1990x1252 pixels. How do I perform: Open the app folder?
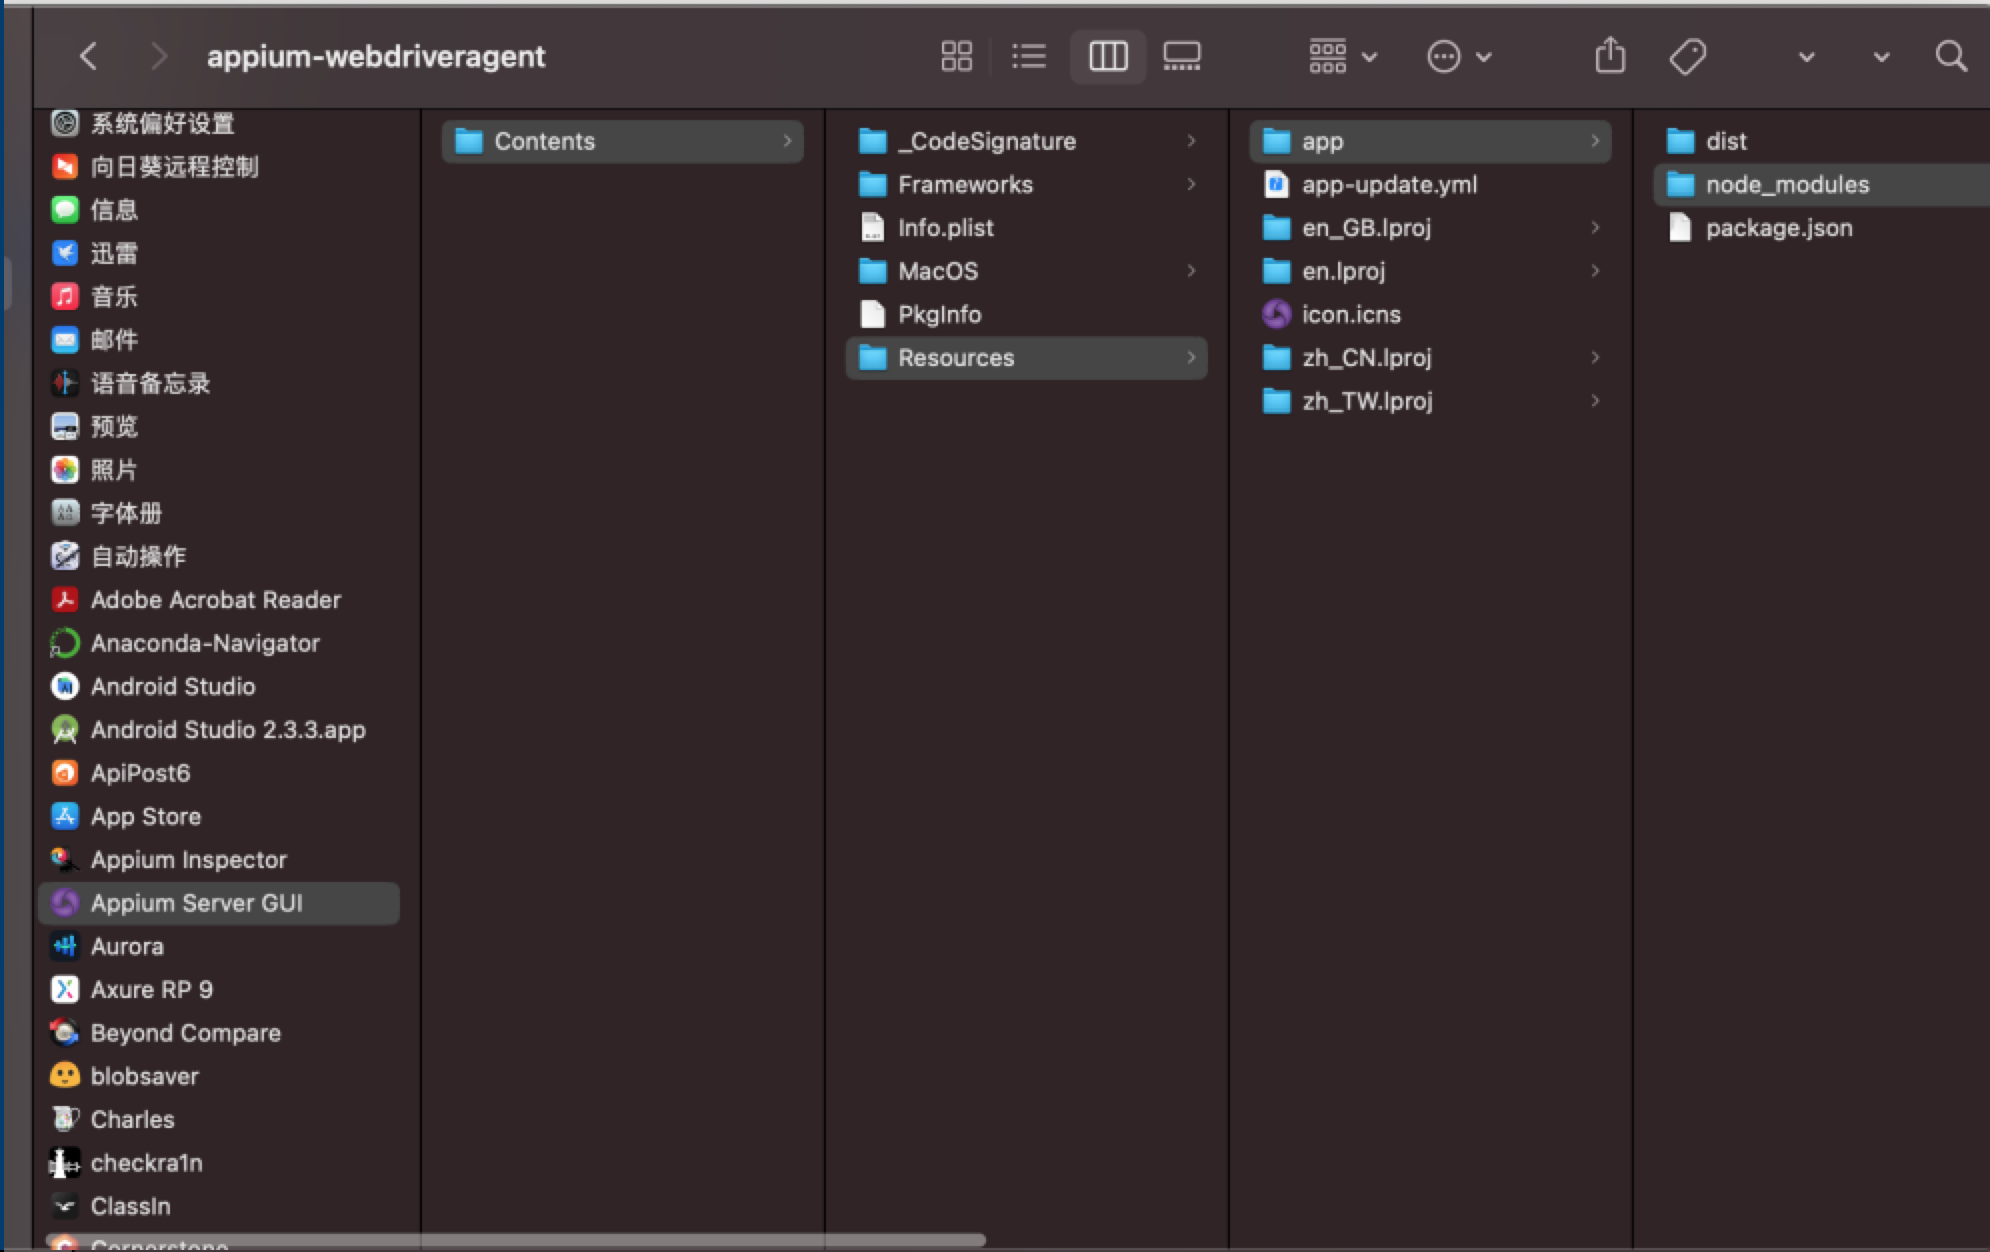click(1431, 141)
